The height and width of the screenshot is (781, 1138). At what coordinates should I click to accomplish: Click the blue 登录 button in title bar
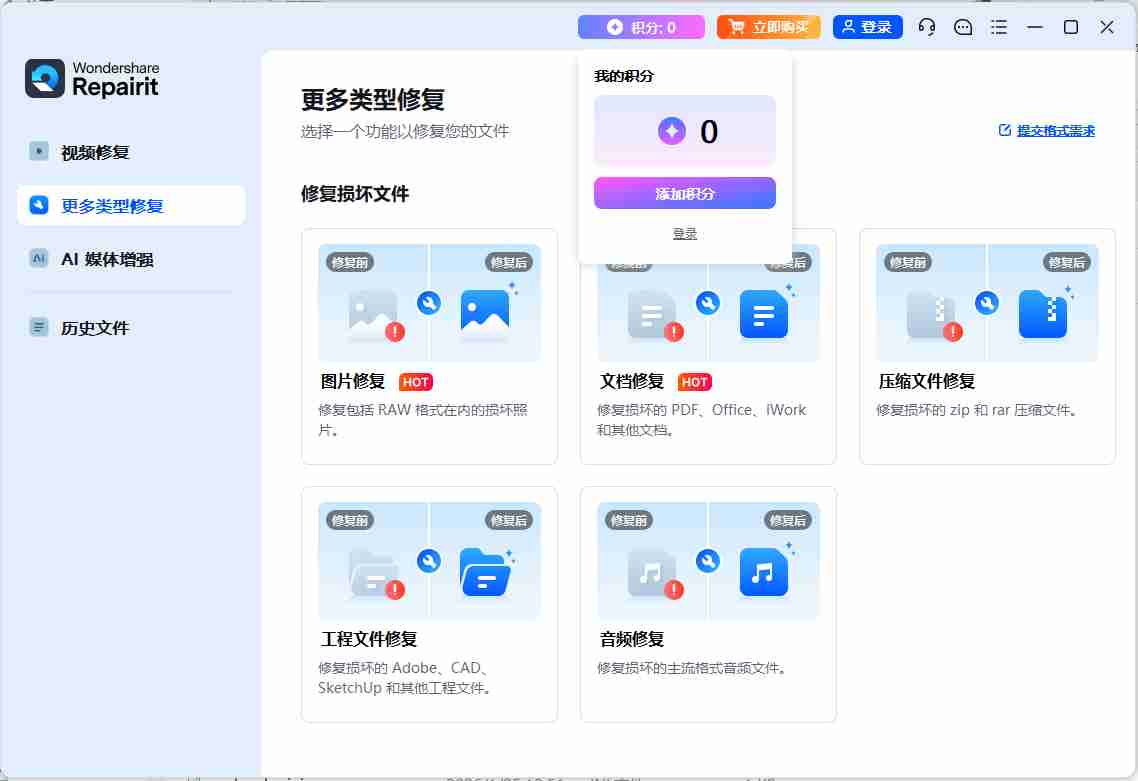click(x=867, y=27)
